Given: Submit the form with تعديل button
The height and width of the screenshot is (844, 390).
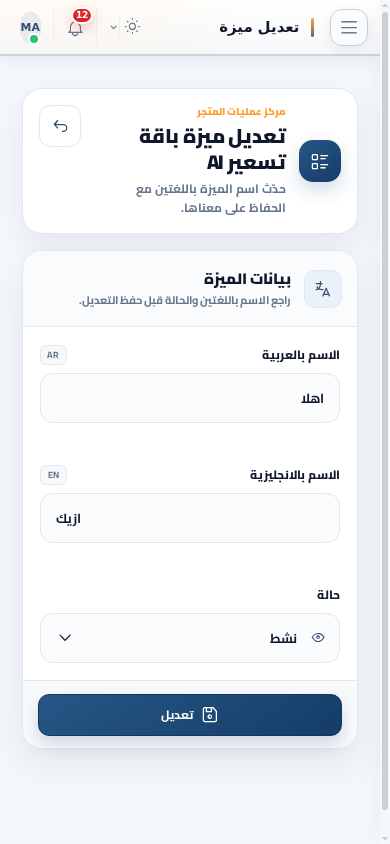Looking at the screenshot, I should 190,715.
